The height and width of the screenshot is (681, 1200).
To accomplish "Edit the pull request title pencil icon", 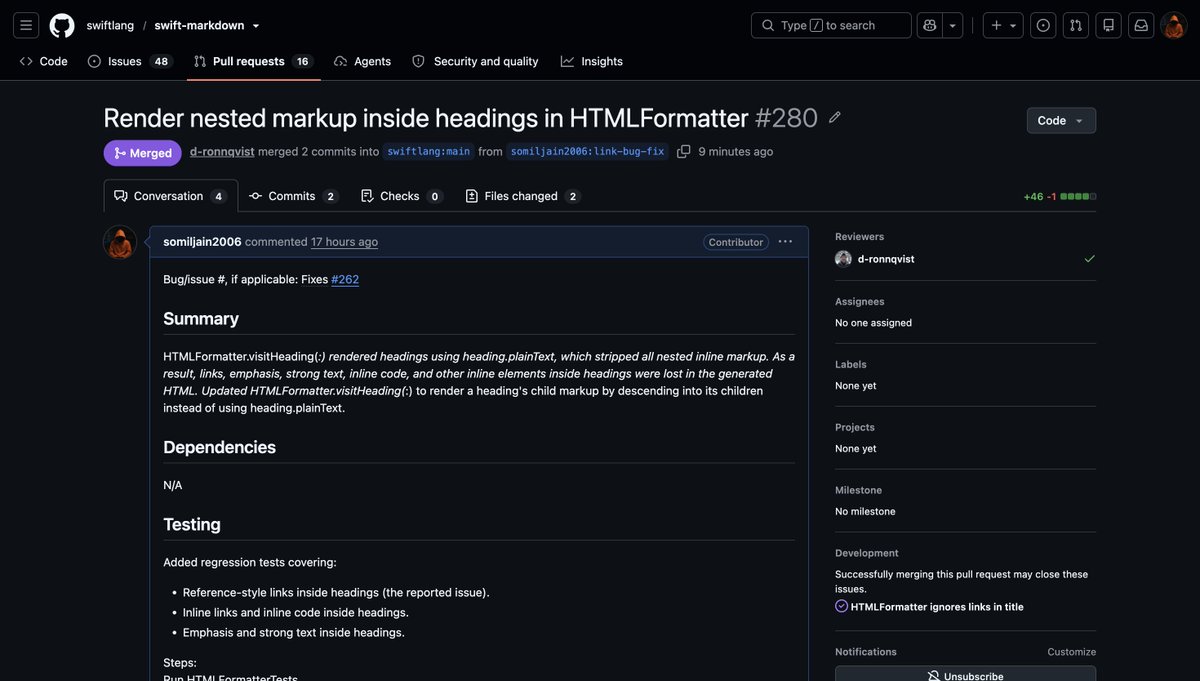I will pos(835,117).
